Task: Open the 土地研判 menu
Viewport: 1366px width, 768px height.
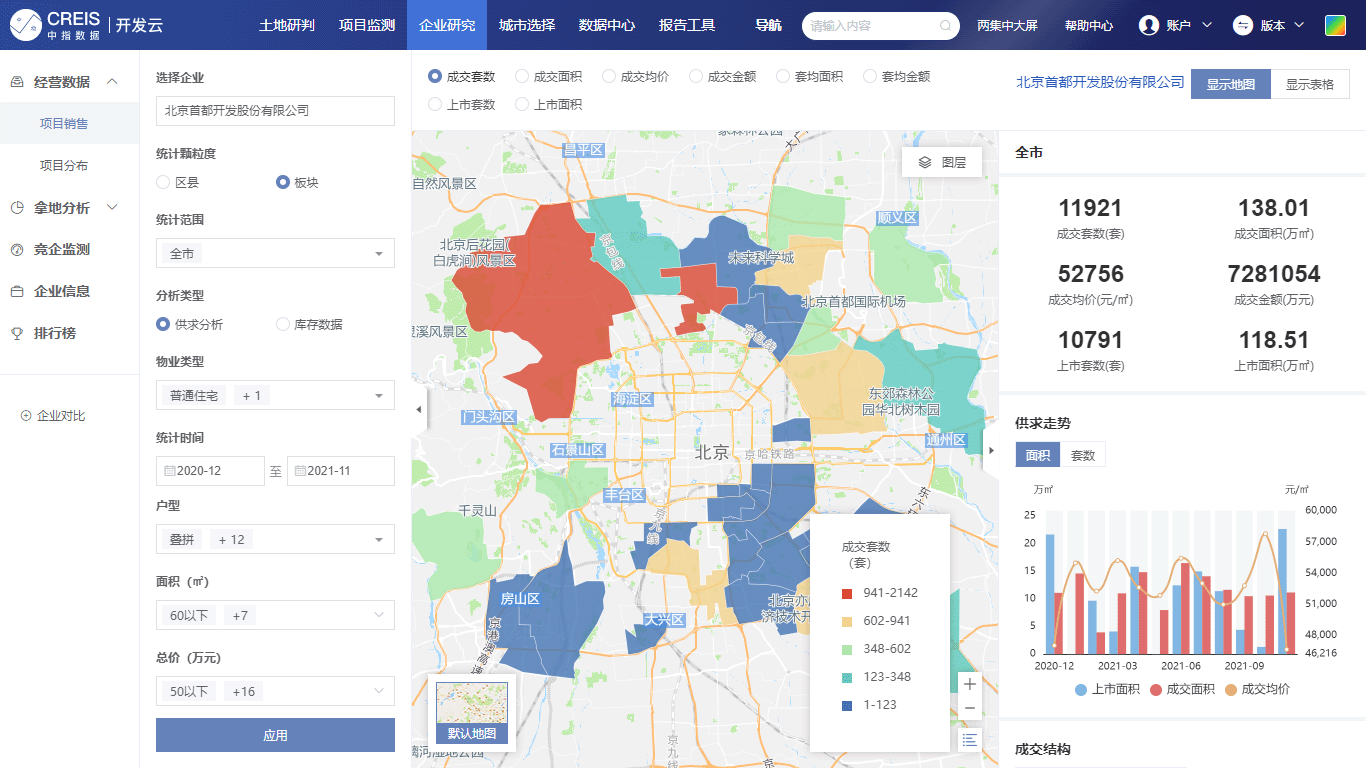Action: coord(287,25)
